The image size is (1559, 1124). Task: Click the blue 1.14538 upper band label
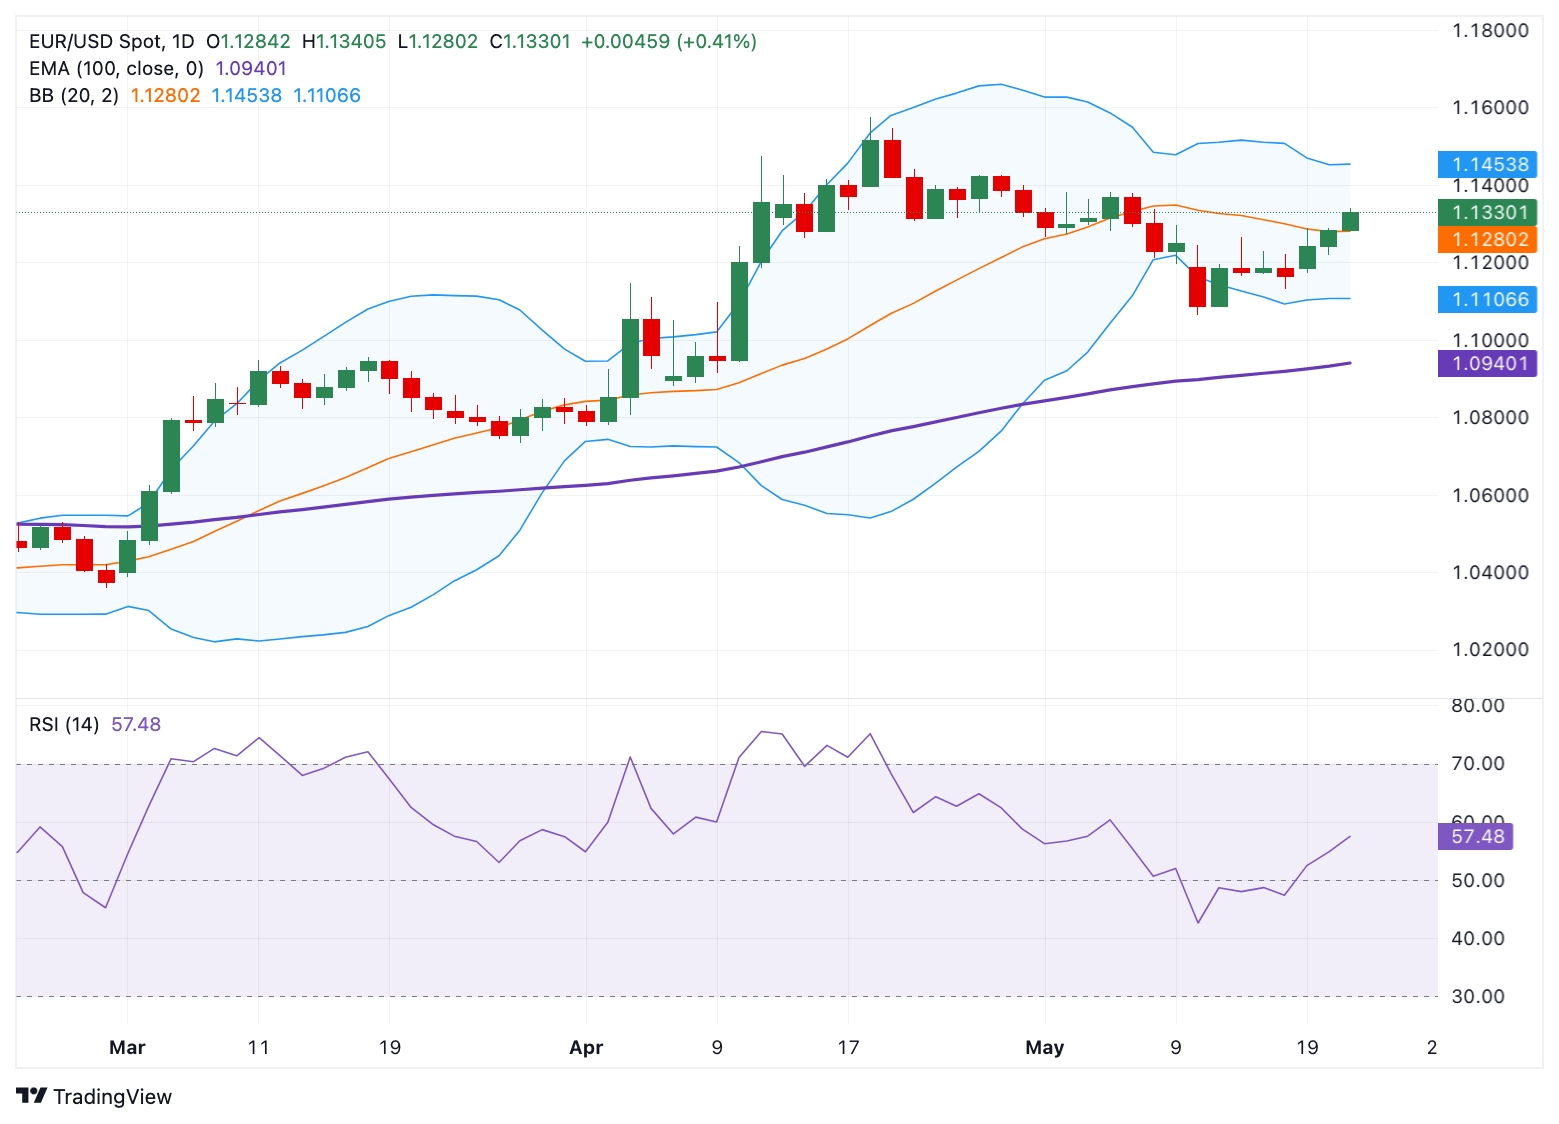tap(1487, 164)
